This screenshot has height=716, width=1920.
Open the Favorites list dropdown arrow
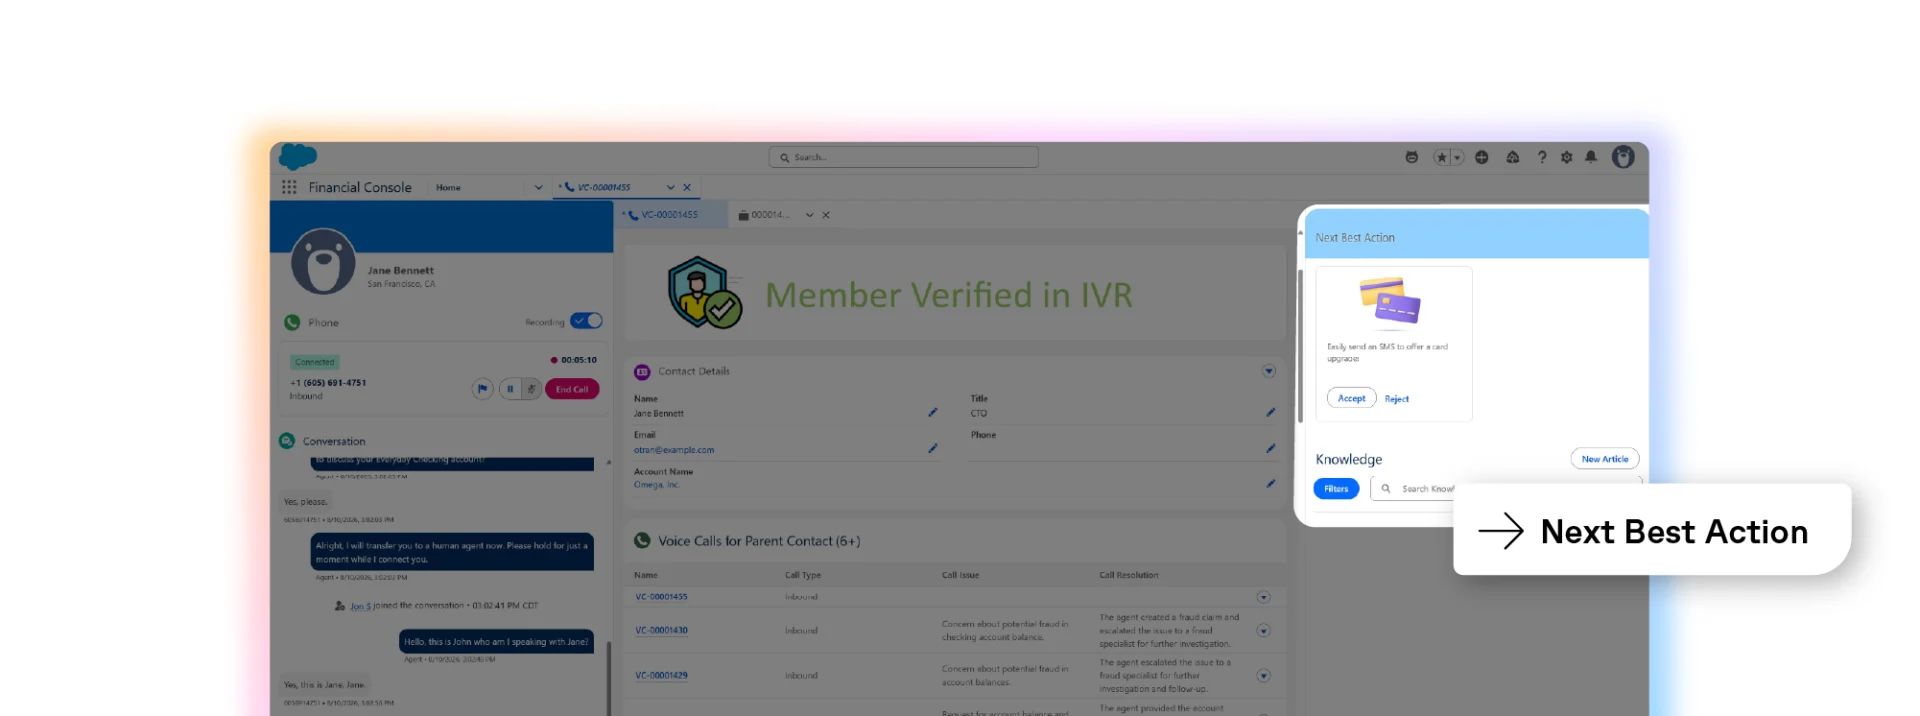pos(1457,157)
